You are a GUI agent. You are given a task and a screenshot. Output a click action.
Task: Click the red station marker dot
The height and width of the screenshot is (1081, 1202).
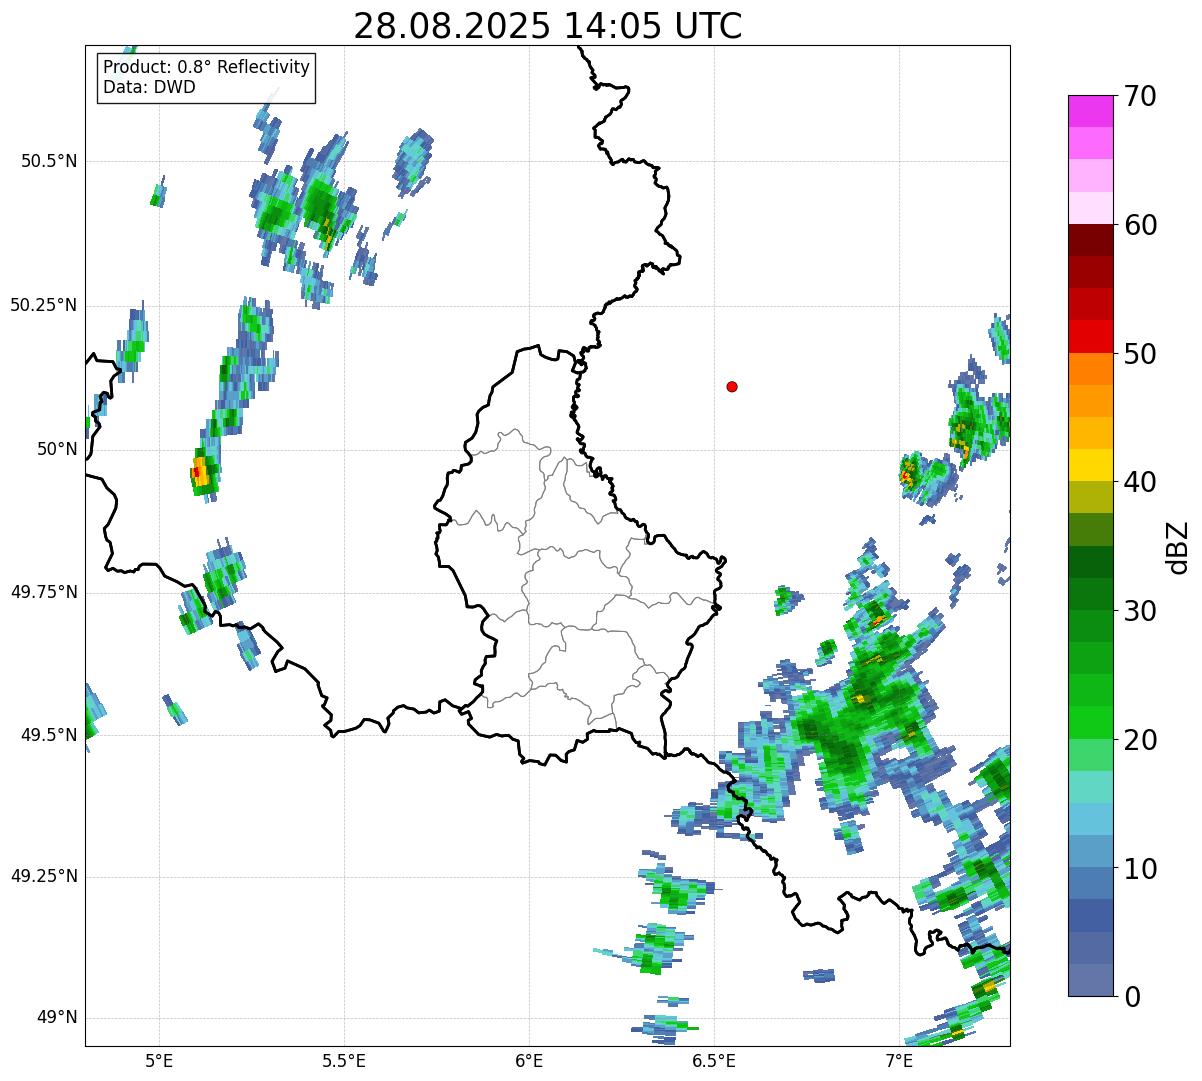click(x=732, y=387)
